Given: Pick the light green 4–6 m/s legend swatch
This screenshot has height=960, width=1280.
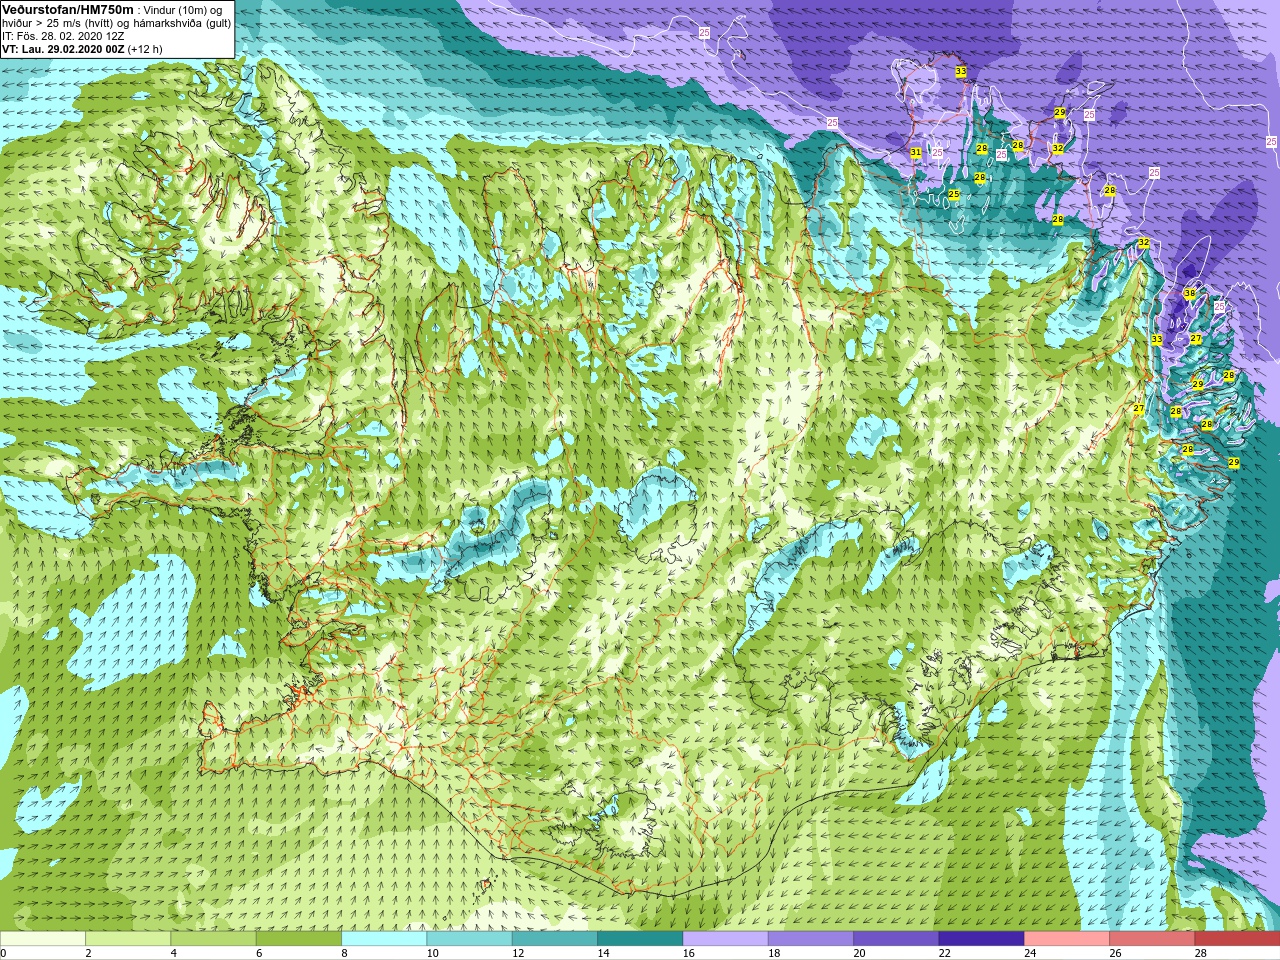Looking at the screenshot, I should click(x=213, y=938).
